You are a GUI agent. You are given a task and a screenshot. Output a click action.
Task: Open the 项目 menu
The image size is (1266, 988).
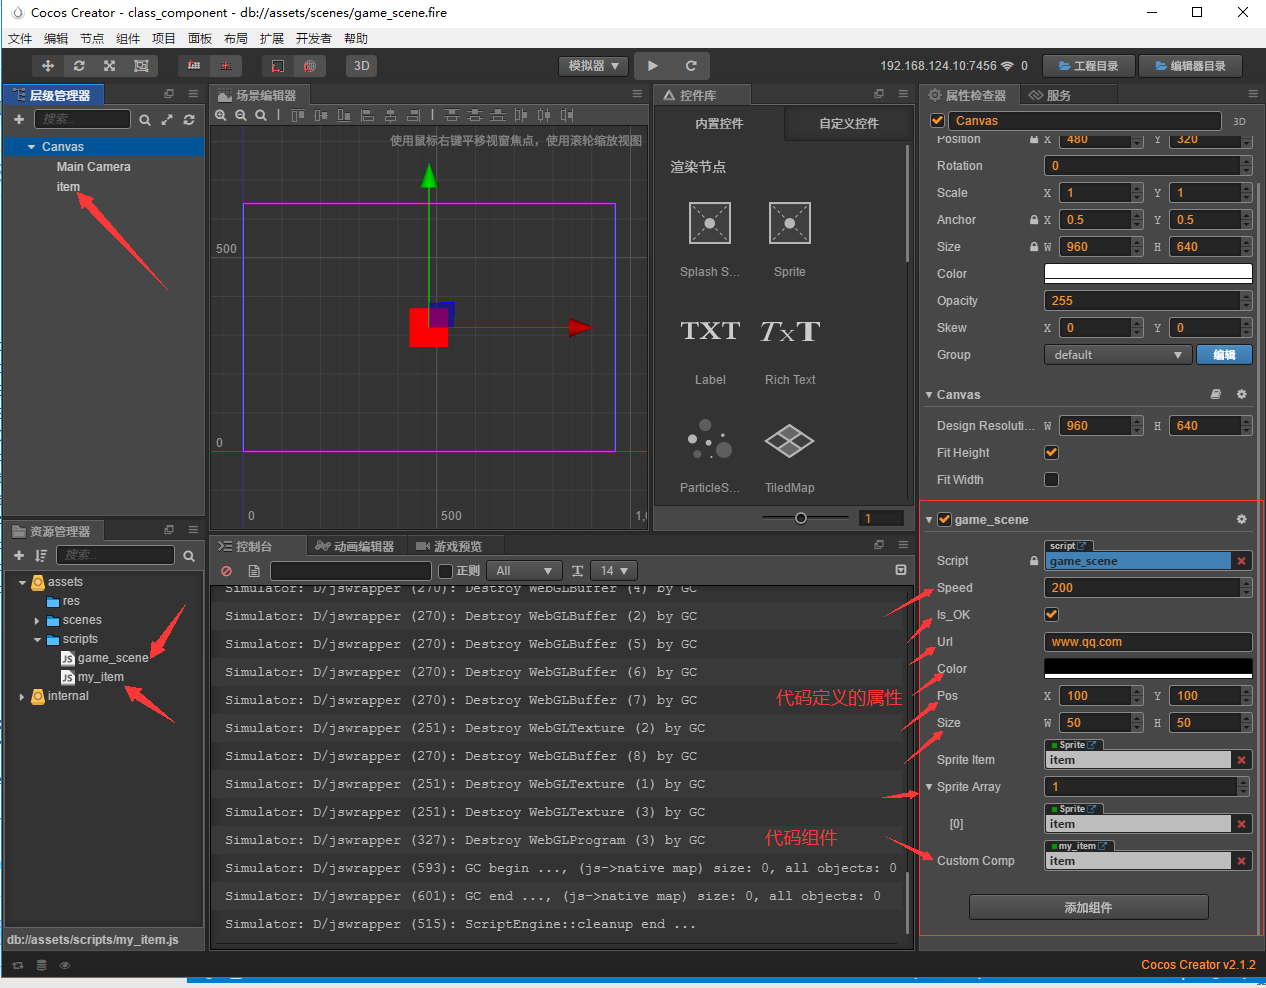tap(164, 38)
